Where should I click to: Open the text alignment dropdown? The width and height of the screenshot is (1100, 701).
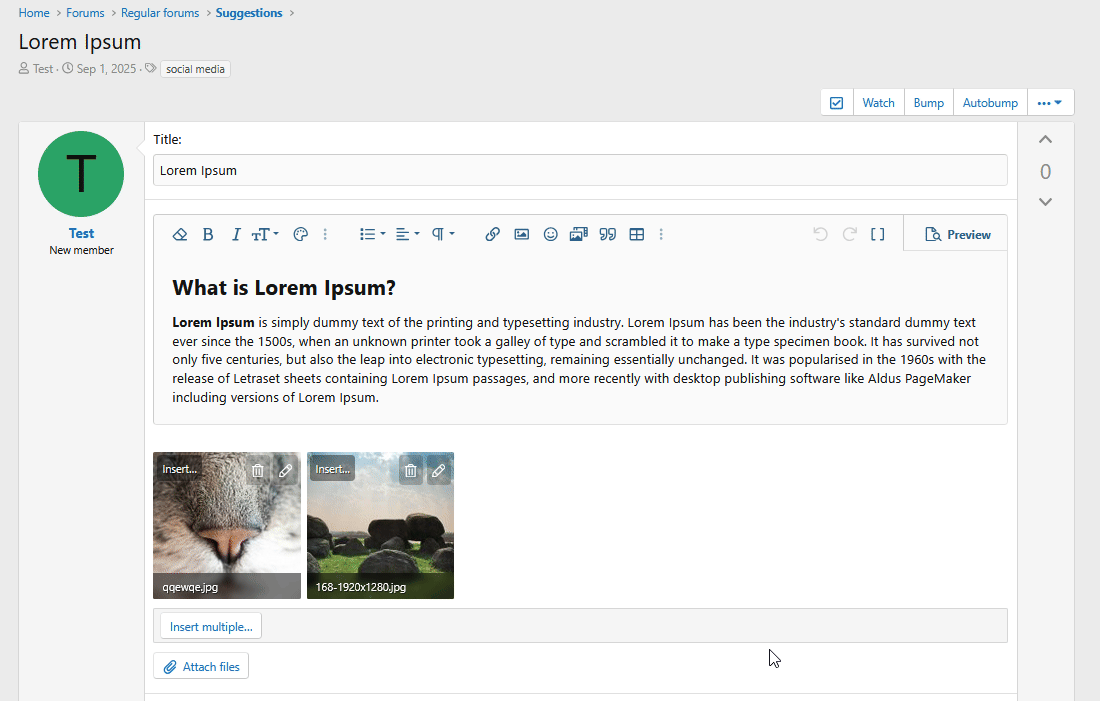(407, 234)
